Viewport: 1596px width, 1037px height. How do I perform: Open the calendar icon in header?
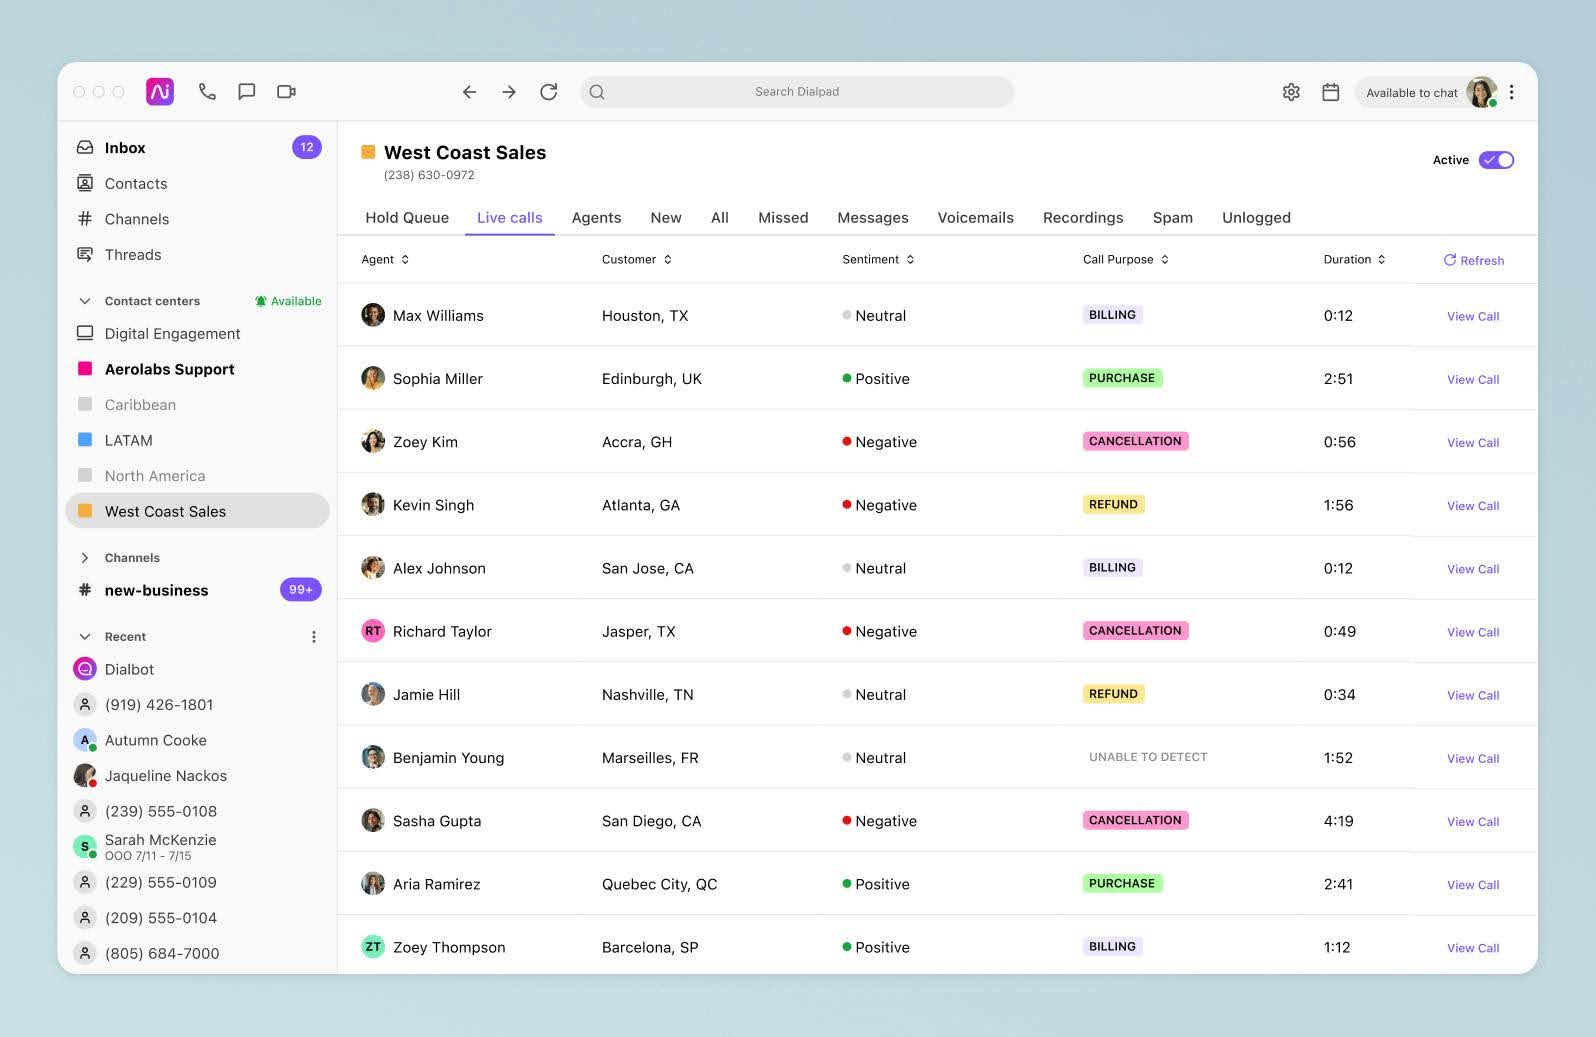coord(1330,92)
